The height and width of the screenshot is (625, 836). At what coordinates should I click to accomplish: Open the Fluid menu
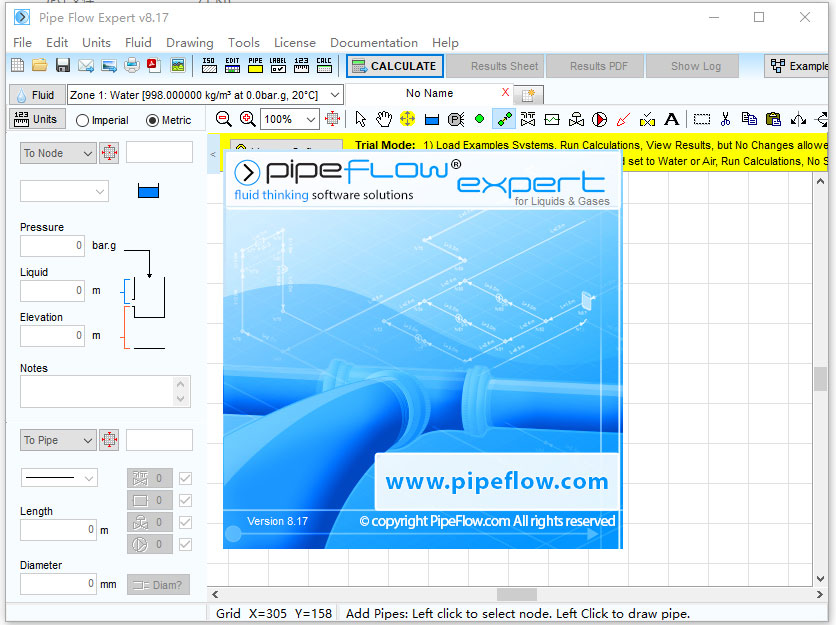(138, 43)
